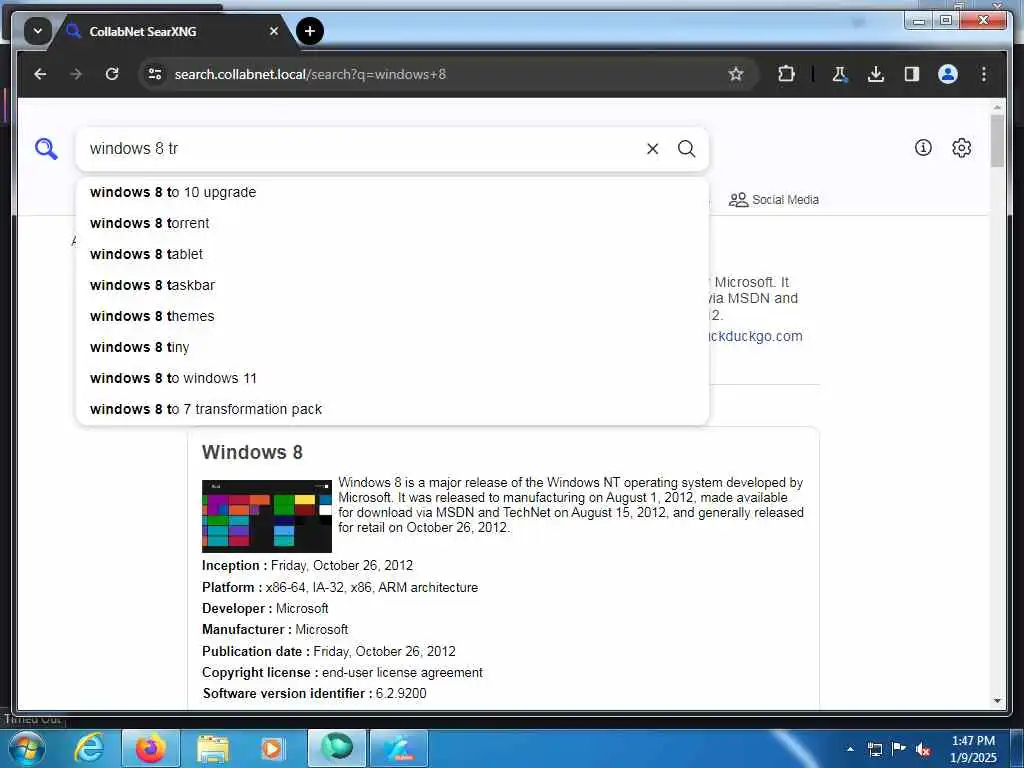The width and height of the screenshot is (1024, 768).
Task: Bookmark this page with the star icon
Action: coord(736,74)
